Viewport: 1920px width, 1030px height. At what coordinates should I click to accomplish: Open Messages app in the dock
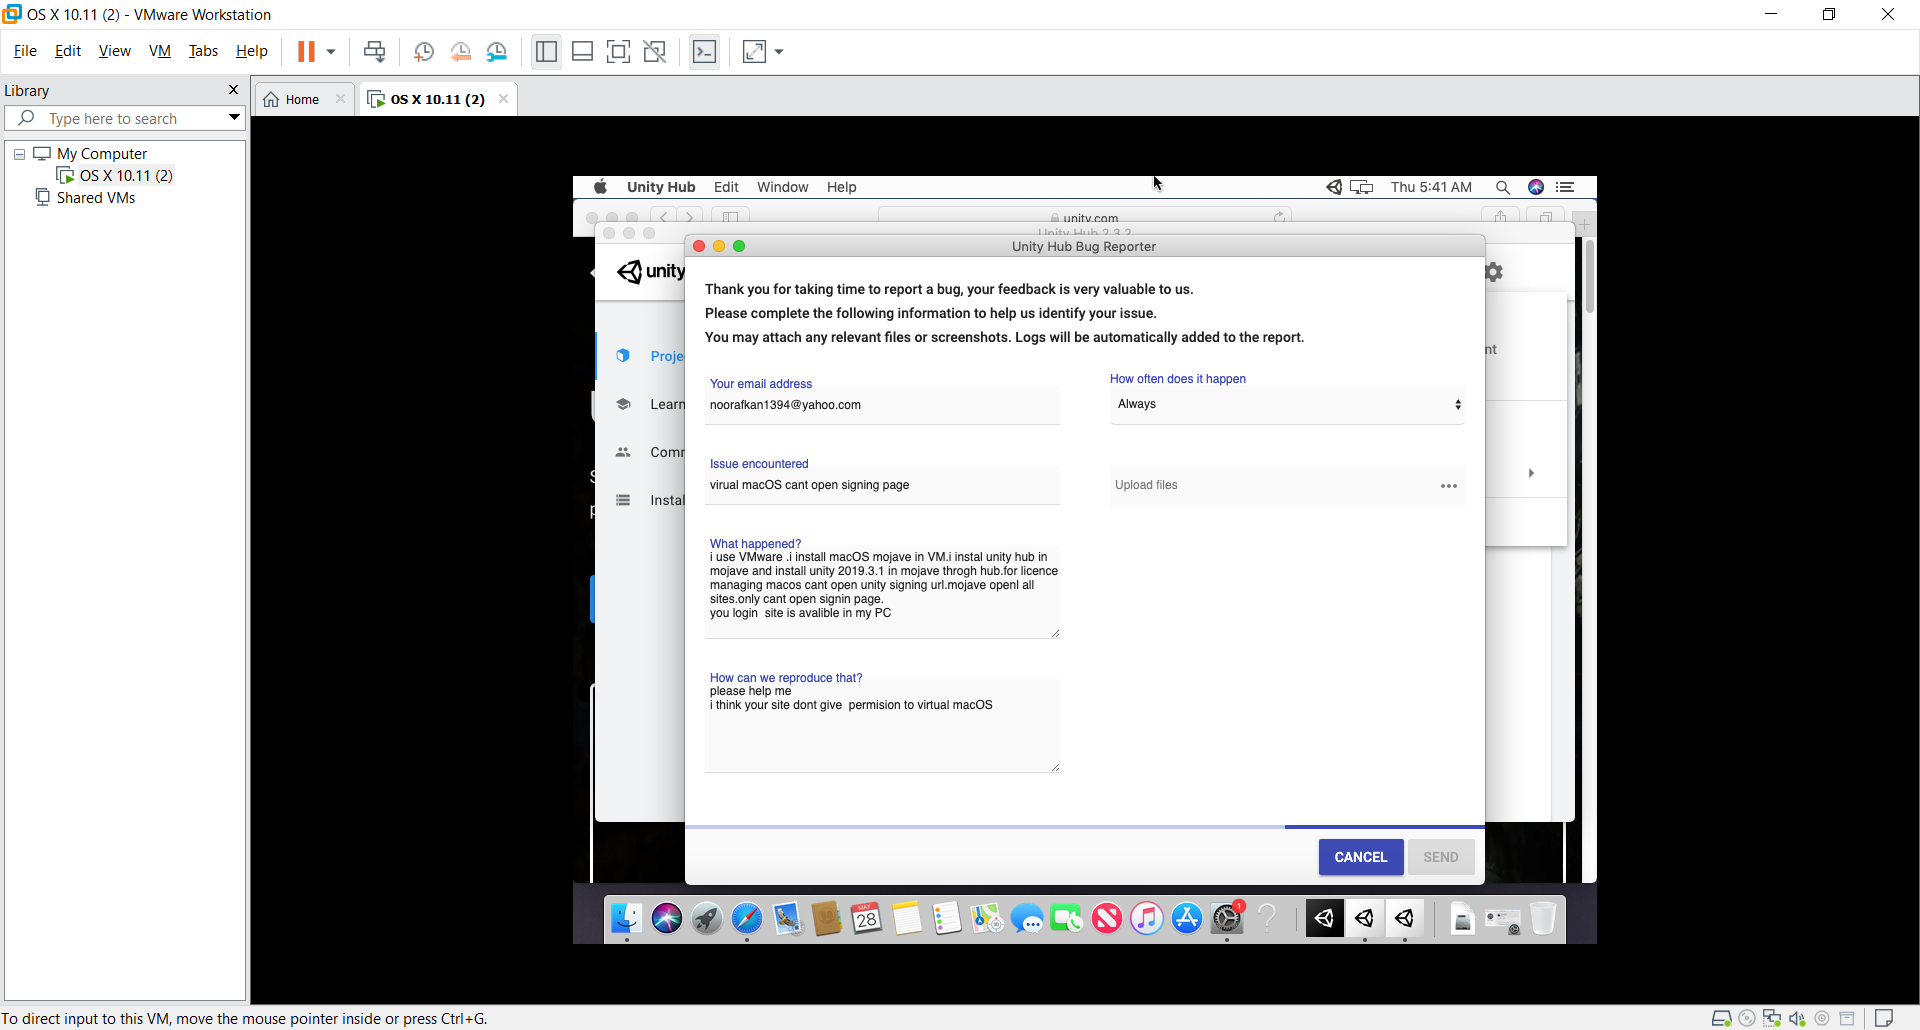click(1027, 918)
